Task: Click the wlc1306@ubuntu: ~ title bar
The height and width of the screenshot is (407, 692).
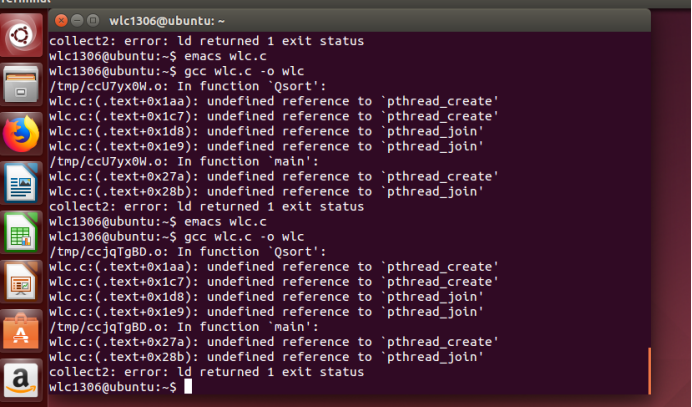Action: click(x=350, y=20)
